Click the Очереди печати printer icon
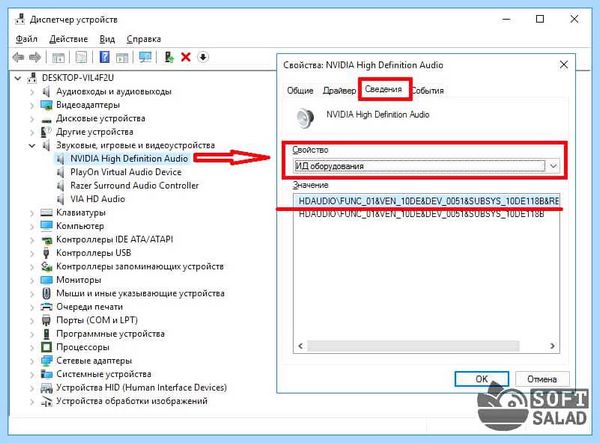 coord(46,307)
